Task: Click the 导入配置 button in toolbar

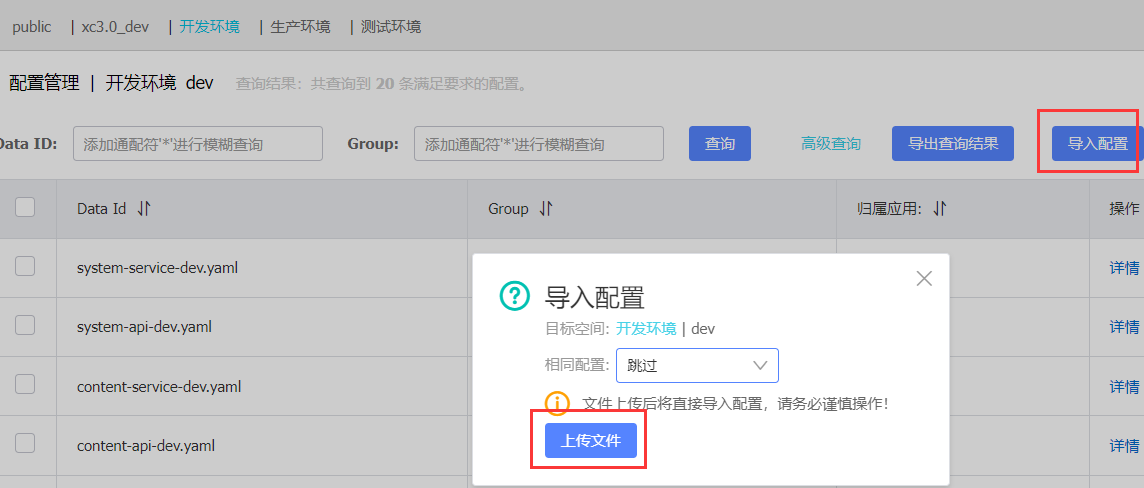Action: (x=1097, y=144)
